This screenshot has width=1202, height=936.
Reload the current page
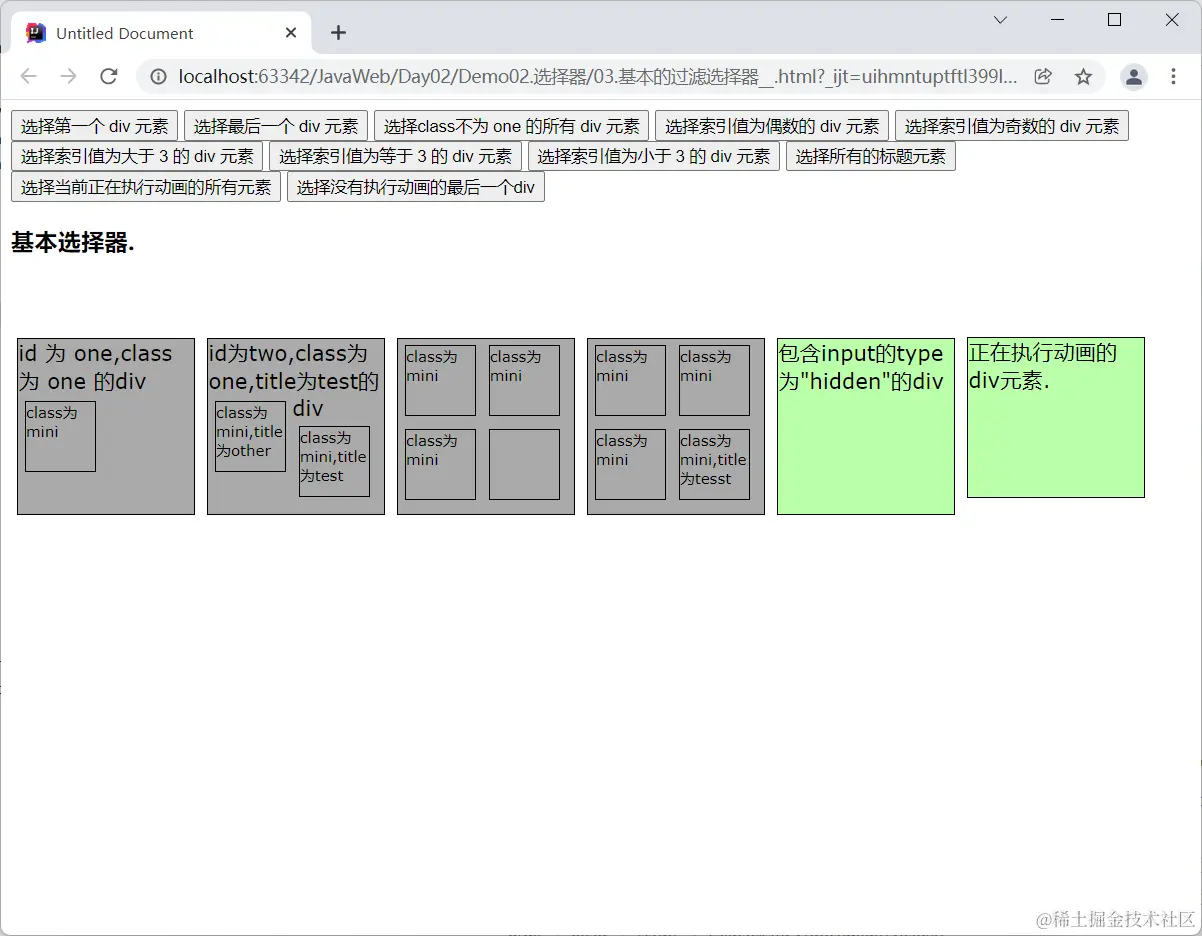click(109, 77)
